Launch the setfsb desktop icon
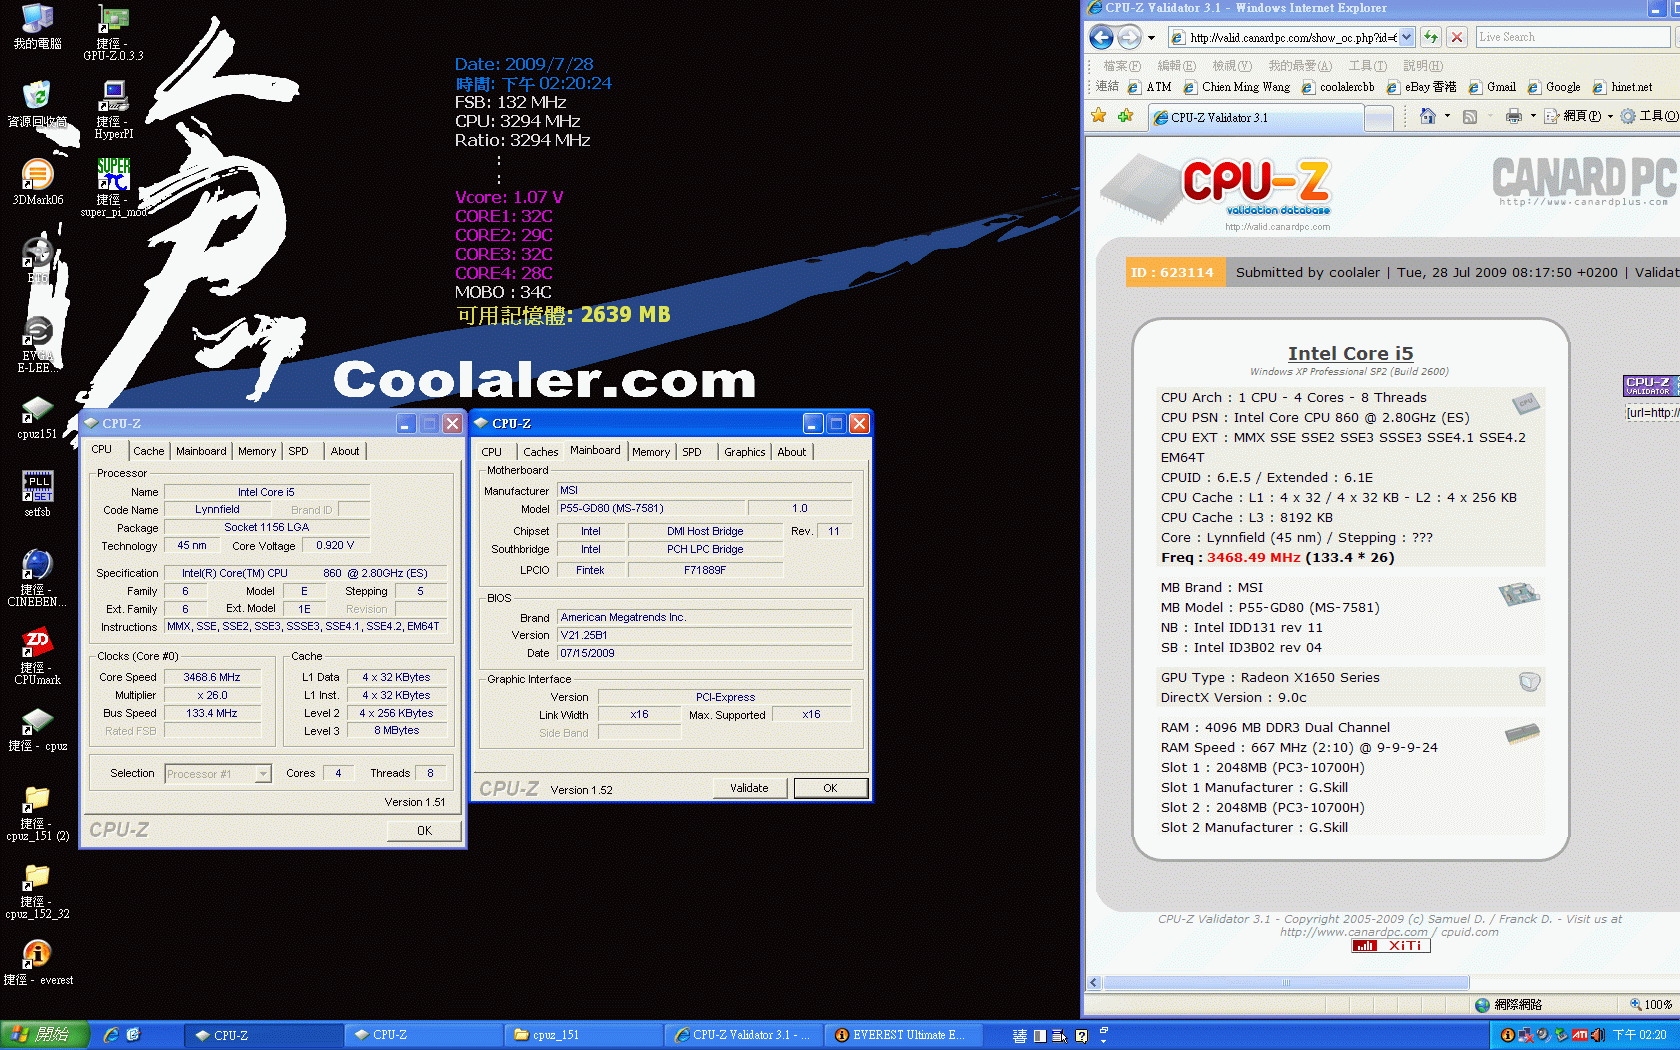Viewport: 1680px width, 1050px height. 37,494
